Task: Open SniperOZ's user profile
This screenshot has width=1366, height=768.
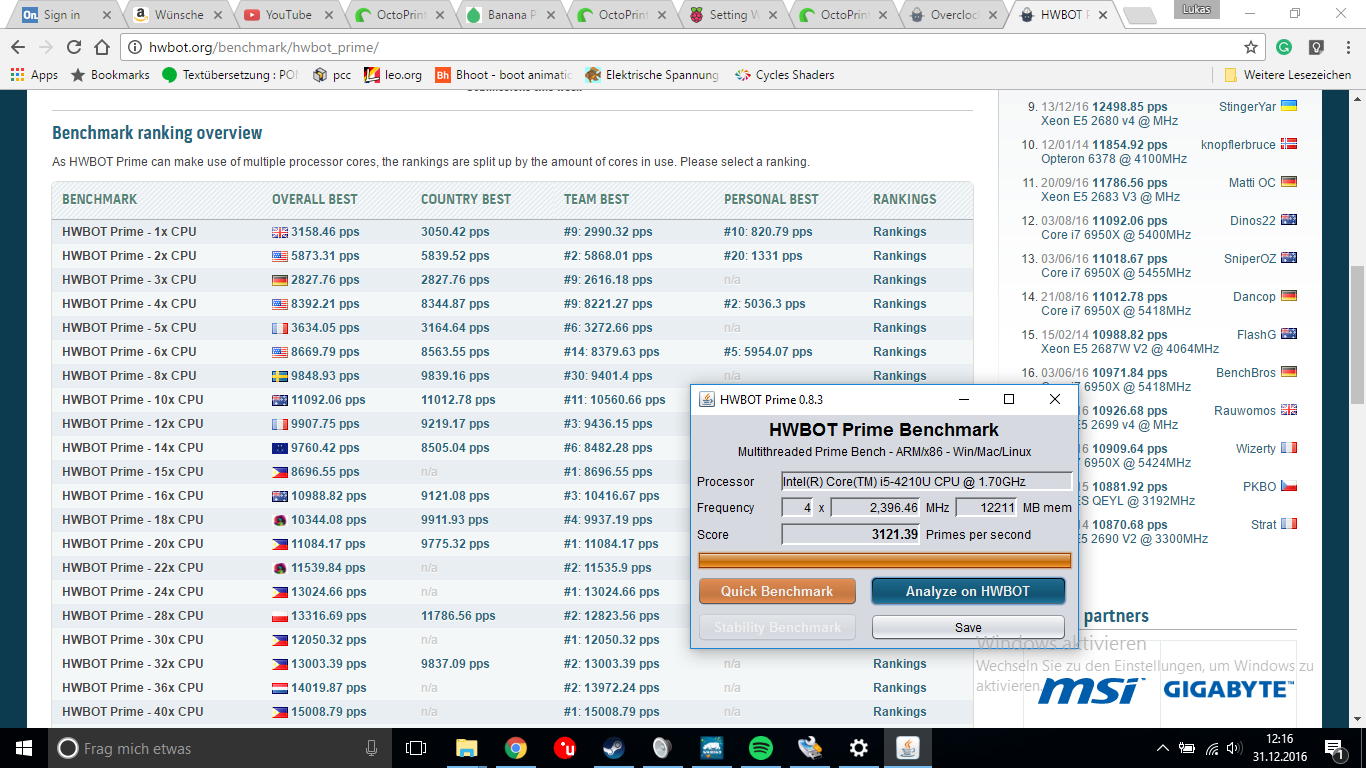Action: click(x=1250, y=259)
